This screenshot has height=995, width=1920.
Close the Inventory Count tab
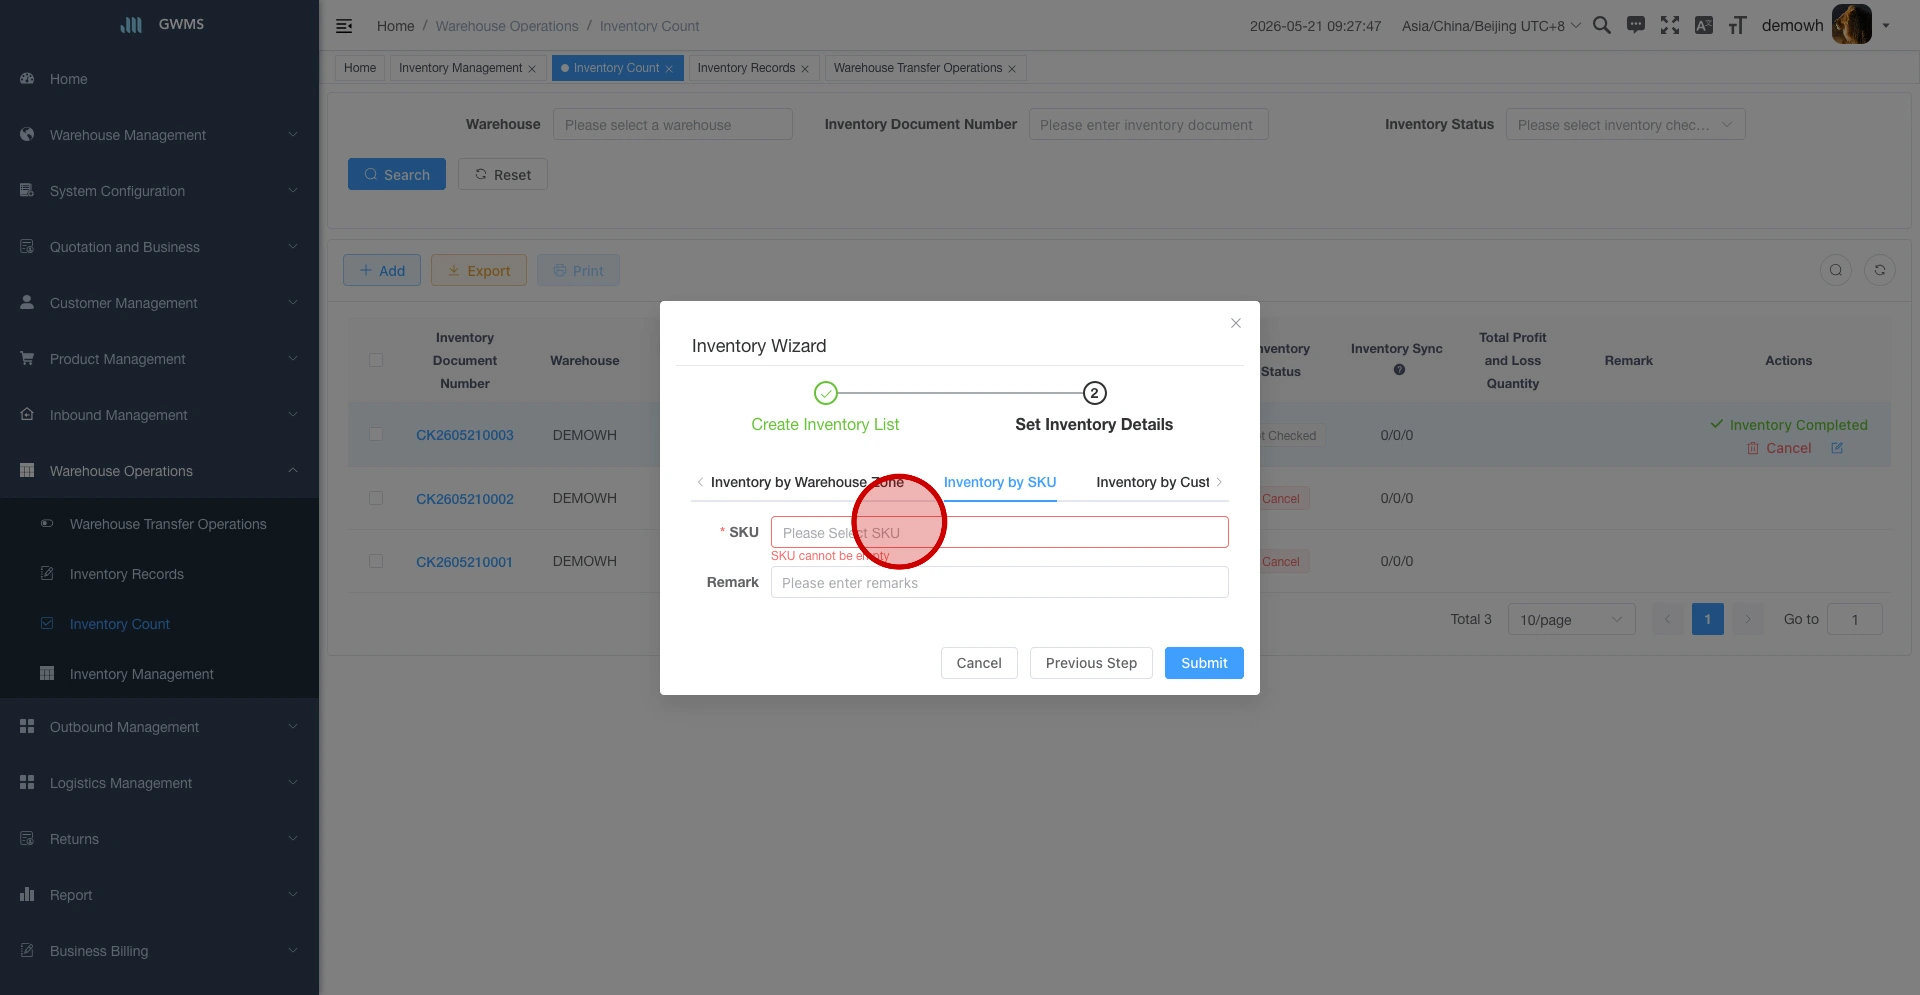(669, 69)
